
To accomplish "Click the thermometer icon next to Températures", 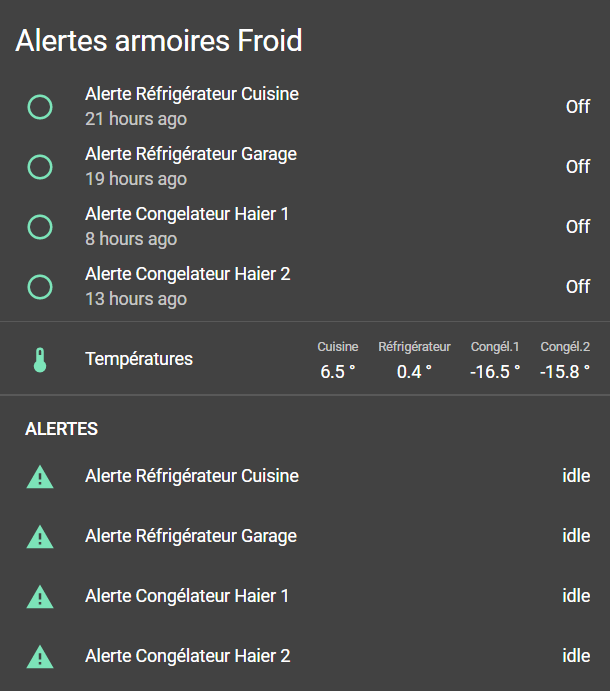I will 40,359.
